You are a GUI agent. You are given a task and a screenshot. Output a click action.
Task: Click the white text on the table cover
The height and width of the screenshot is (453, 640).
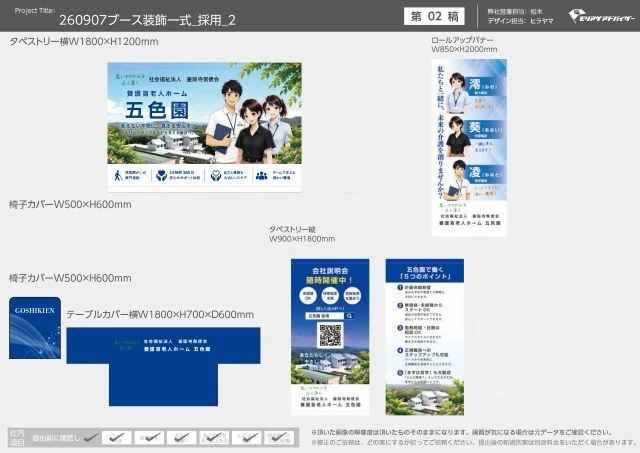[x=177, y=345]
